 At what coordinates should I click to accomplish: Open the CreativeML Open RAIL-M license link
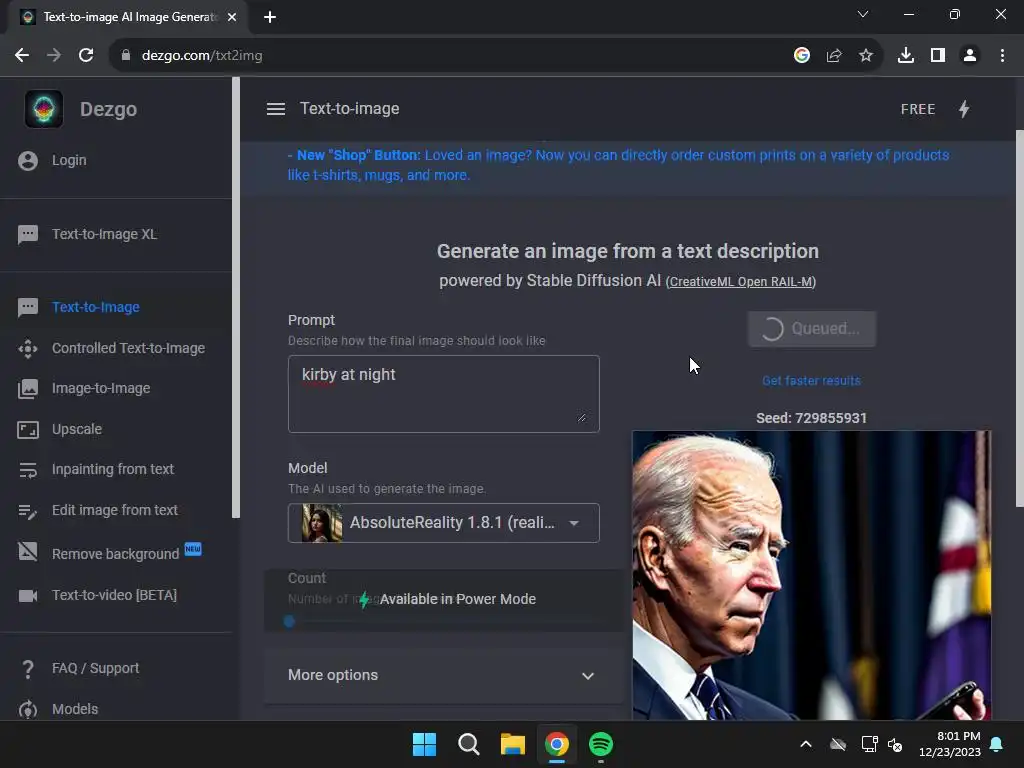pyautogui.click(x=741, y=281)
